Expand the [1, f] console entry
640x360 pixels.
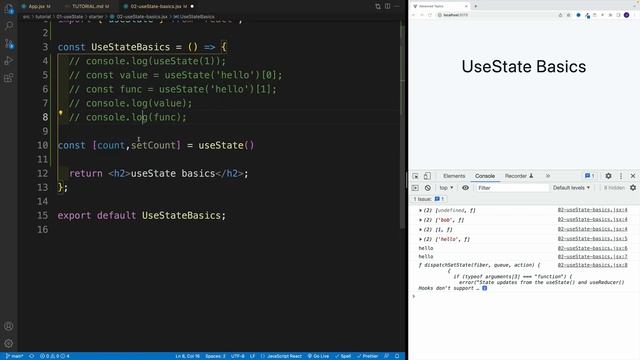[x=420, y=229]
